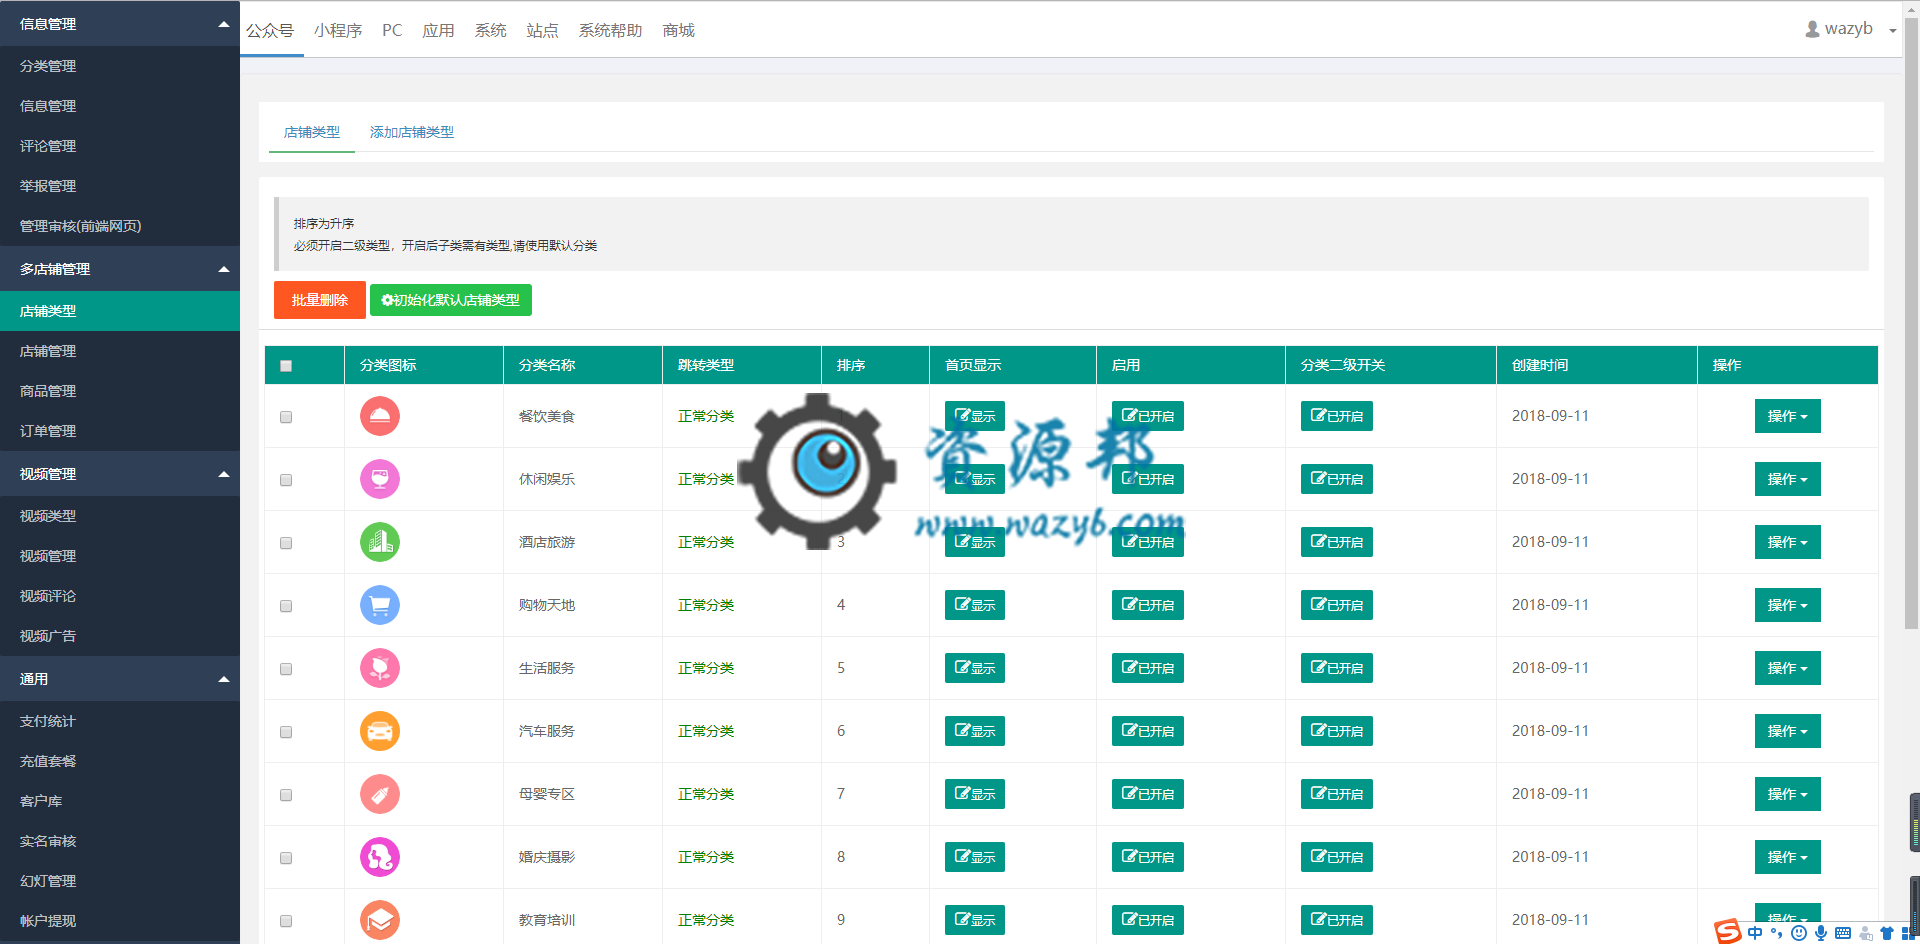Image resolution: width=1920 pixels, height=944 pixels.
Task: Open the 系统帮助 top menu
Action: 610,31
